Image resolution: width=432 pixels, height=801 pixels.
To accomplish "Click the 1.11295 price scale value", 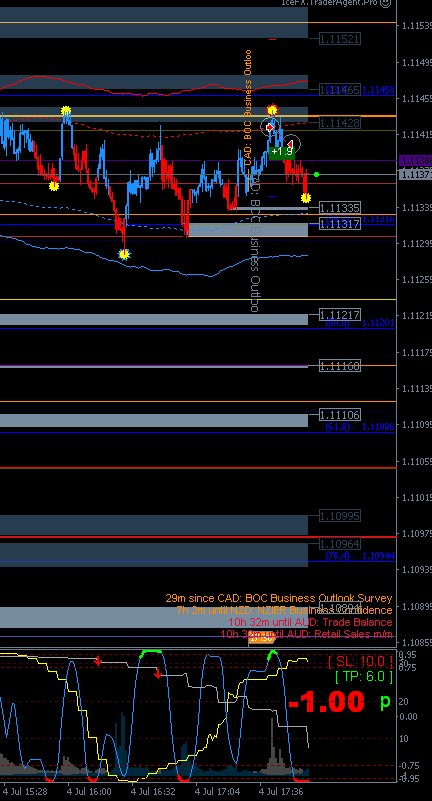I will pyautogui.click(x=417, y=244).
